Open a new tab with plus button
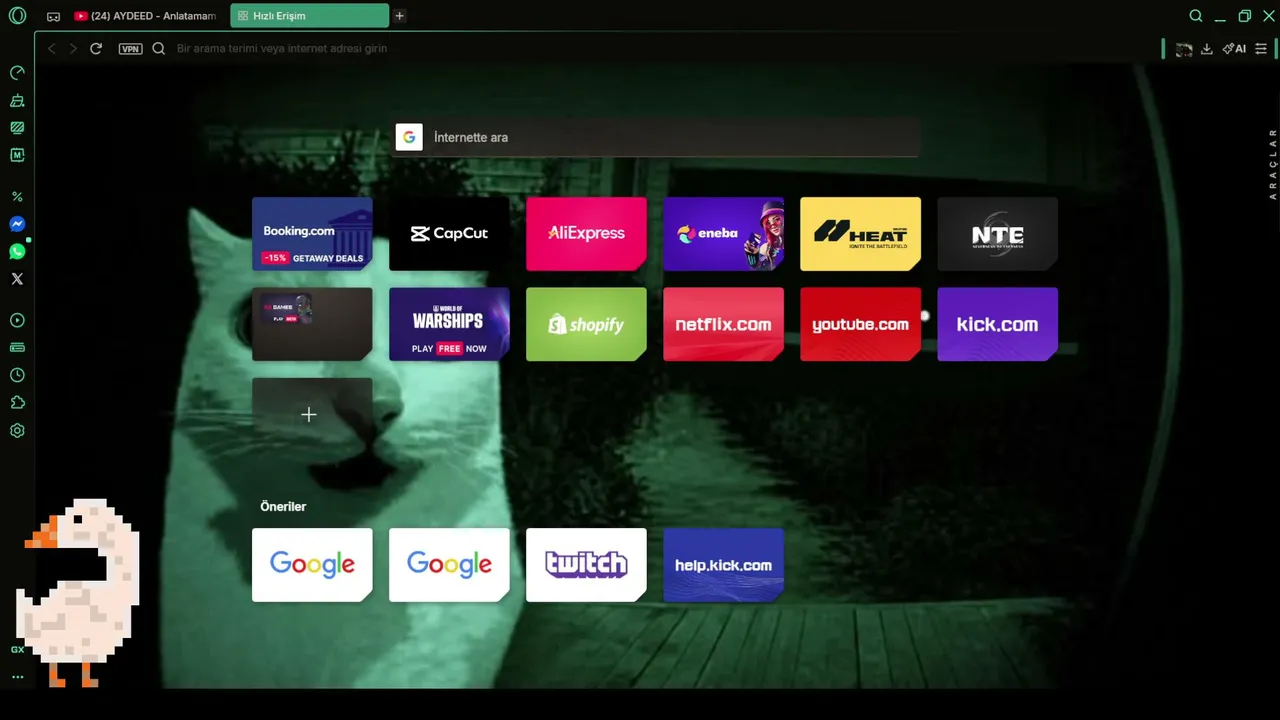The image size is (1280, 720). pyautogui.click(x=400, y=16)
